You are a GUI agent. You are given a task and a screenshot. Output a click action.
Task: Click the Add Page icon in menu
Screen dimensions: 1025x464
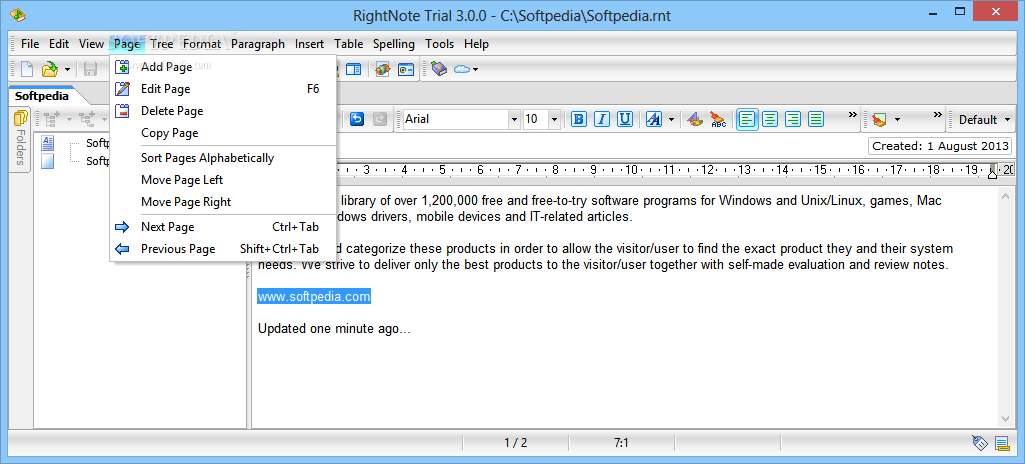[122, 67]
